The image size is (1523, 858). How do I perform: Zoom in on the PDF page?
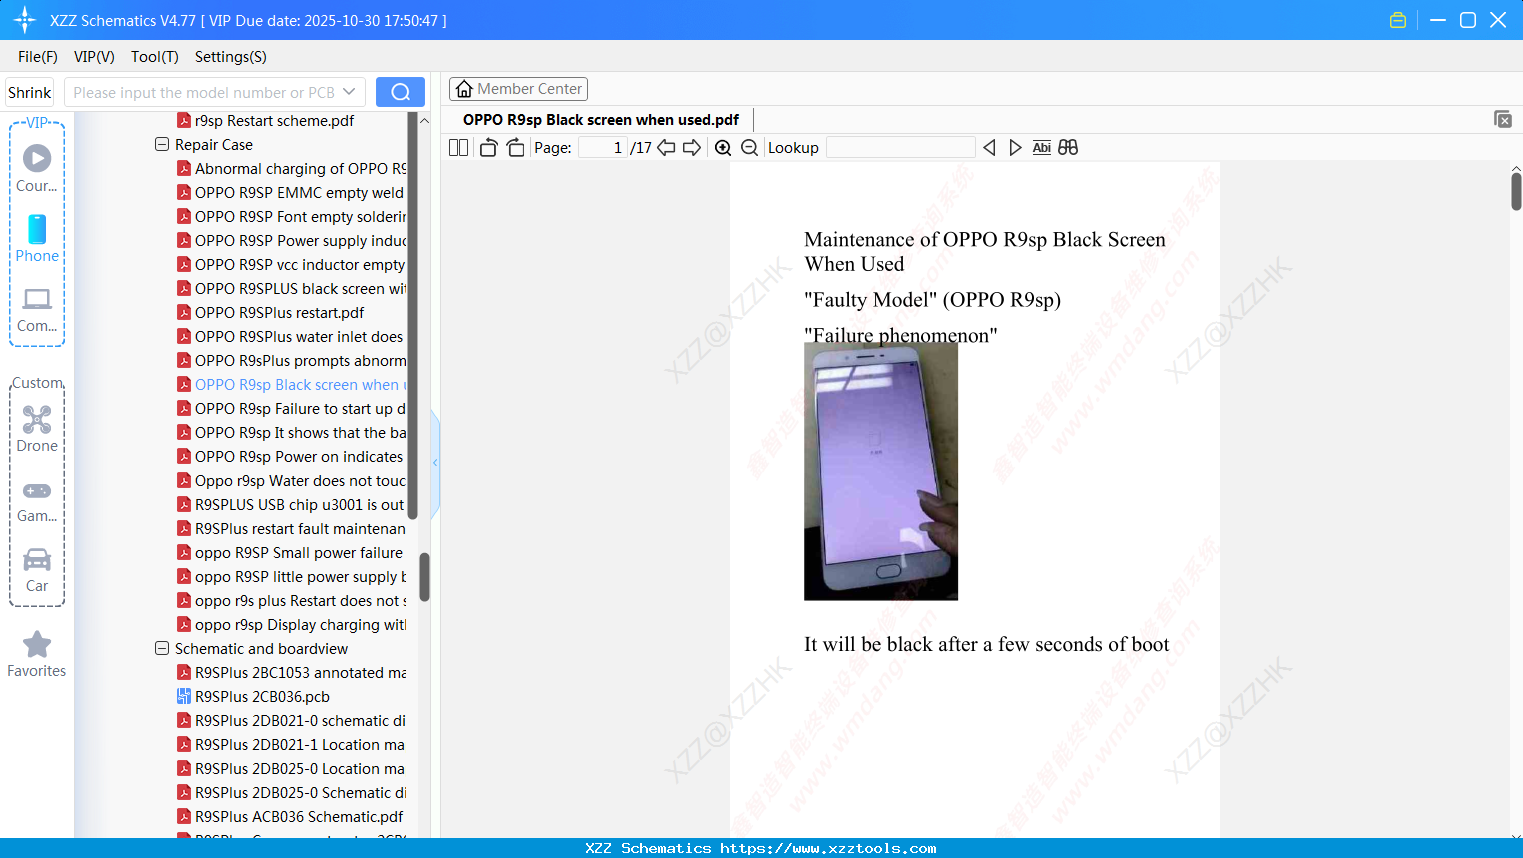[x=722, y=147]
